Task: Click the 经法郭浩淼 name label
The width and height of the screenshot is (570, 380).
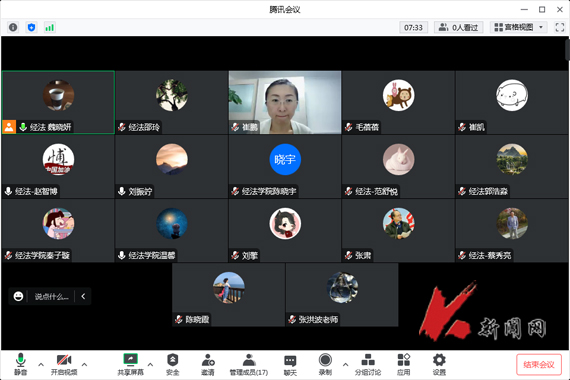Action: coord(488,191)
